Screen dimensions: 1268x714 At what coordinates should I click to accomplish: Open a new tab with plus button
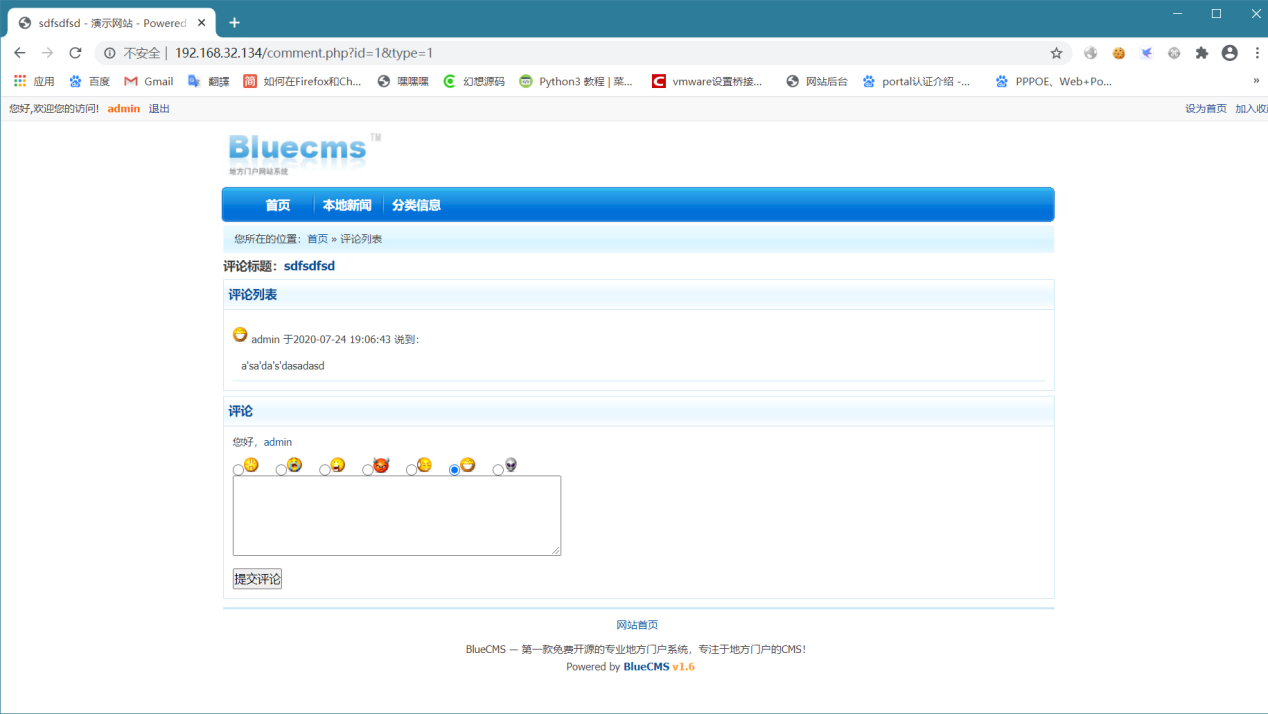coord(234,22)
